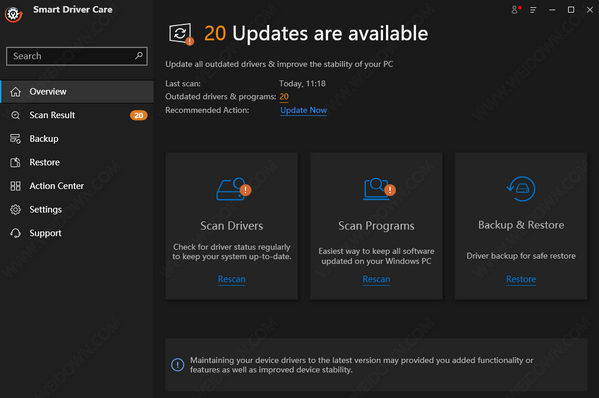
Task: Click the Backup sidebar icon
Action: pos(15,139)
